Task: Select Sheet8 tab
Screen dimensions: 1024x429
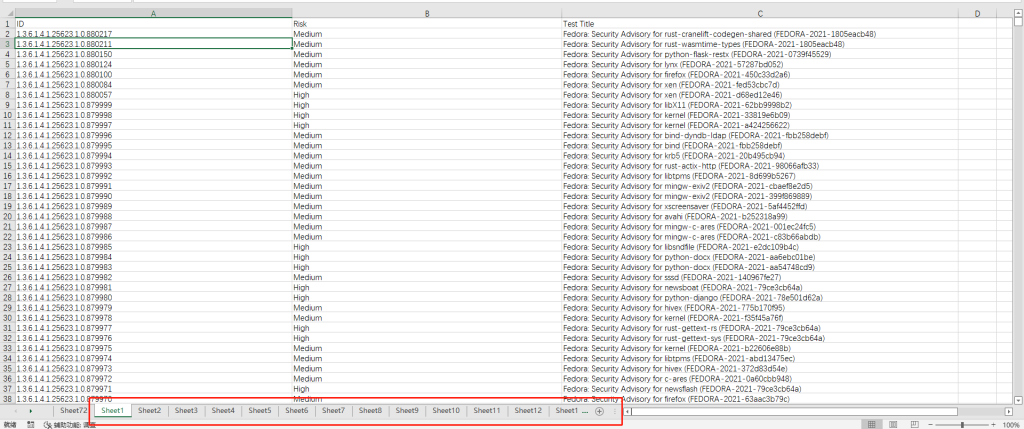Action: click(x=370, y=411)
